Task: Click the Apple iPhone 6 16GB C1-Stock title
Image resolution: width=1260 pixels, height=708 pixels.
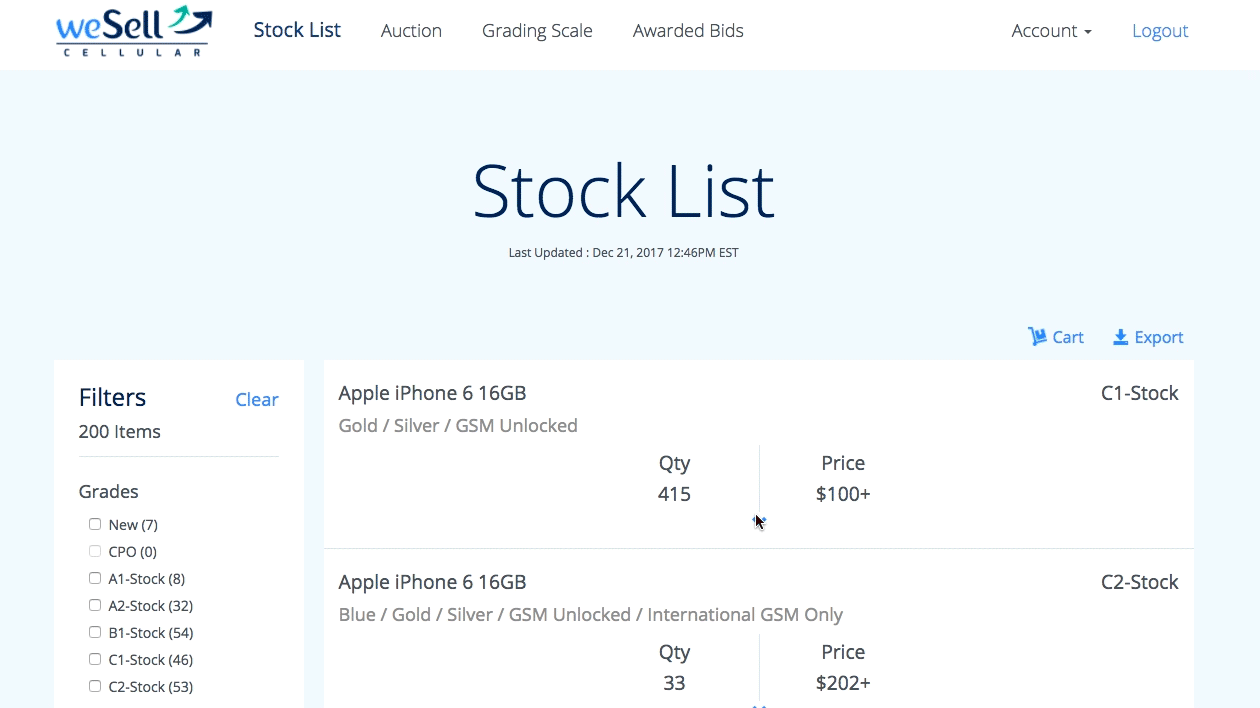Action: coord(432,393)
